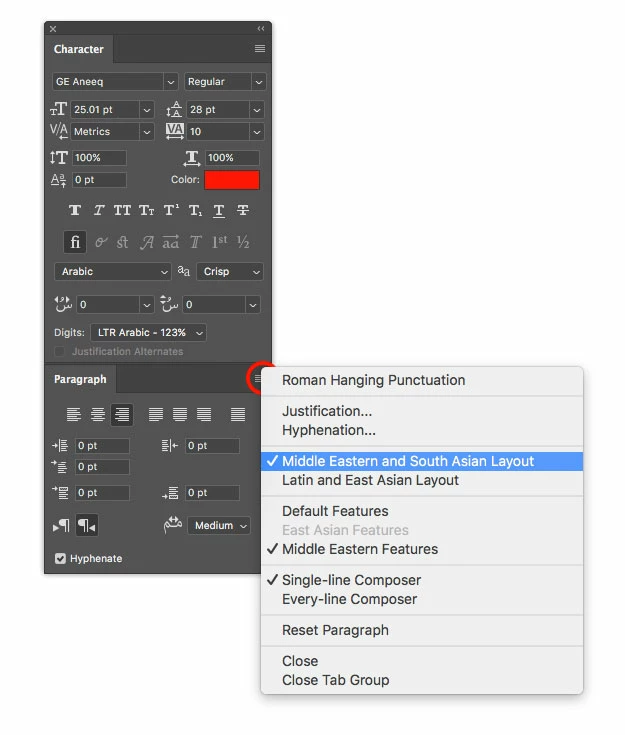Open Character panel menu icon
Viewport: 625px width, 735px height.
click(x=260, y=49)
